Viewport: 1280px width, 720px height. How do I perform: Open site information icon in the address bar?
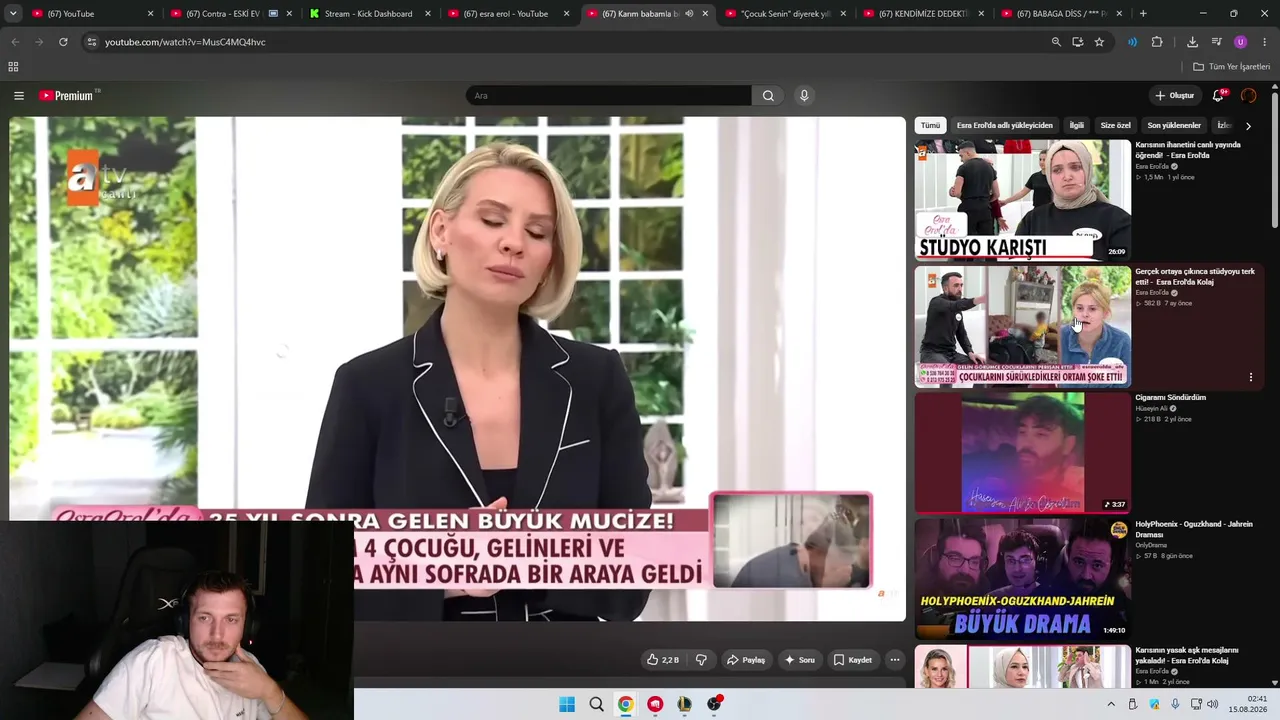(91, 42)
